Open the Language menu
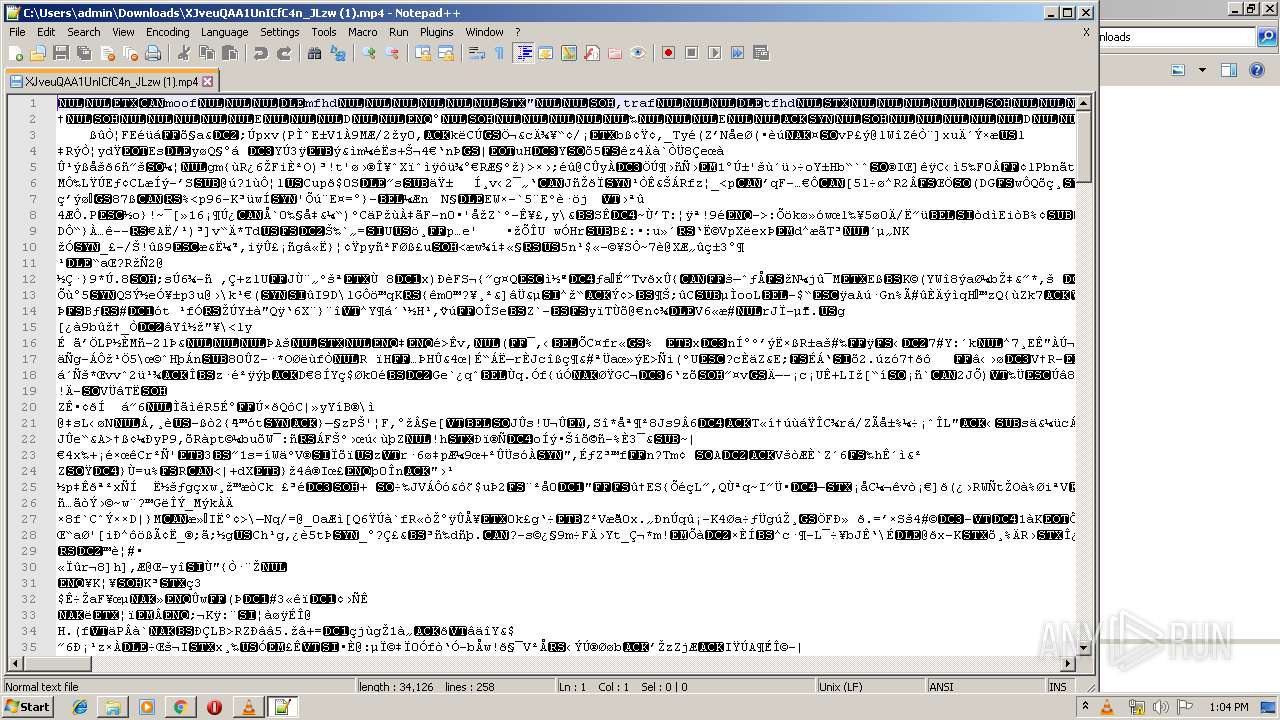The image size is (1280, 720). pyautogui.click(x=224, y=32)
